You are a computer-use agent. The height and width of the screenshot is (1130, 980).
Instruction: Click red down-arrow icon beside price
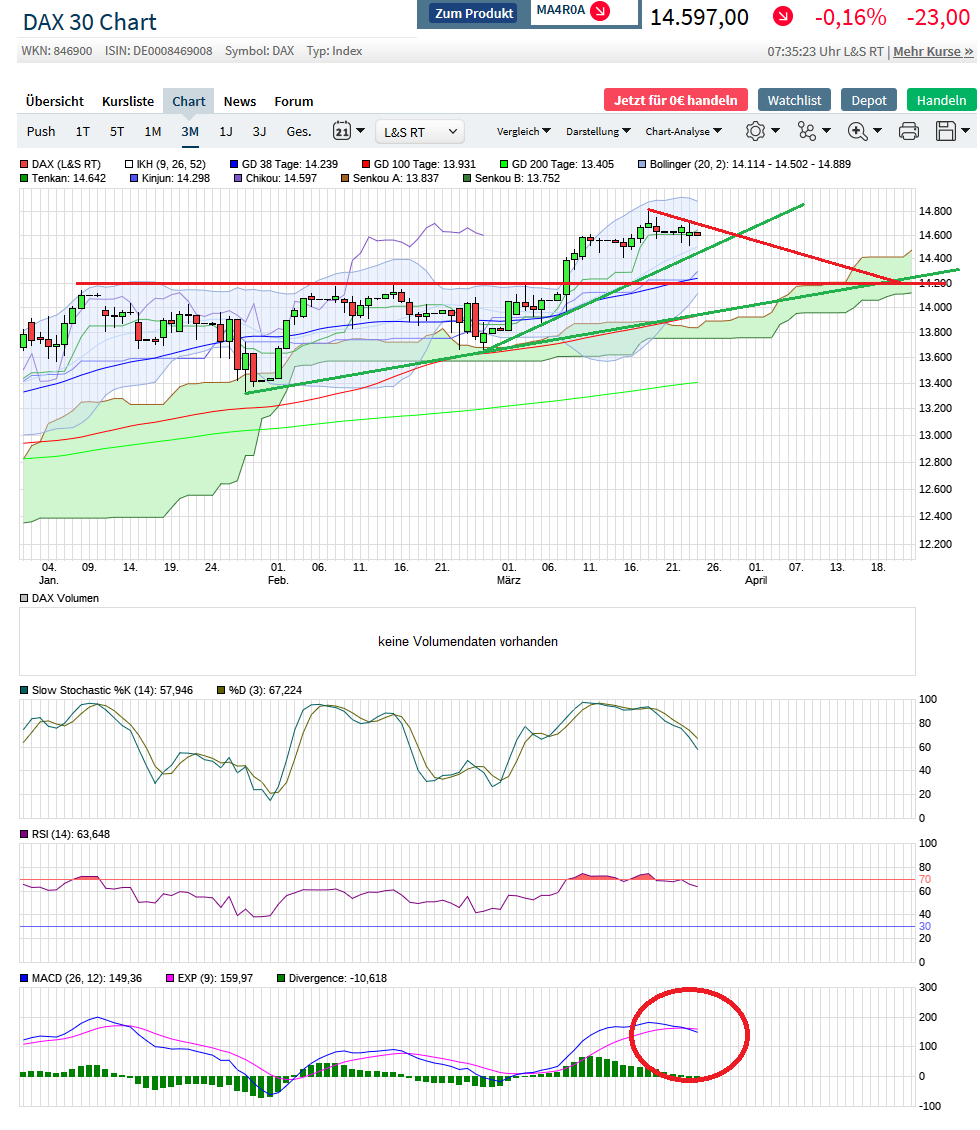click(x=783, y=17)
